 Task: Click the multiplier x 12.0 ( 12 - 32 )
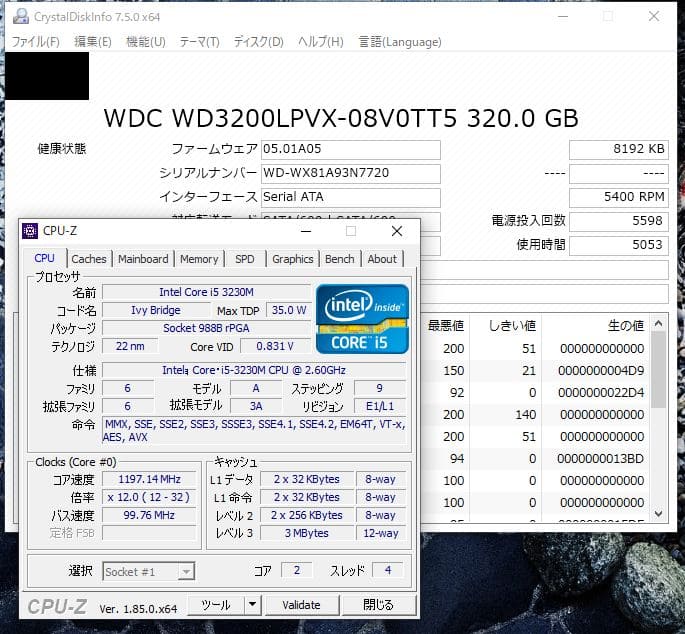pos(149,497)
